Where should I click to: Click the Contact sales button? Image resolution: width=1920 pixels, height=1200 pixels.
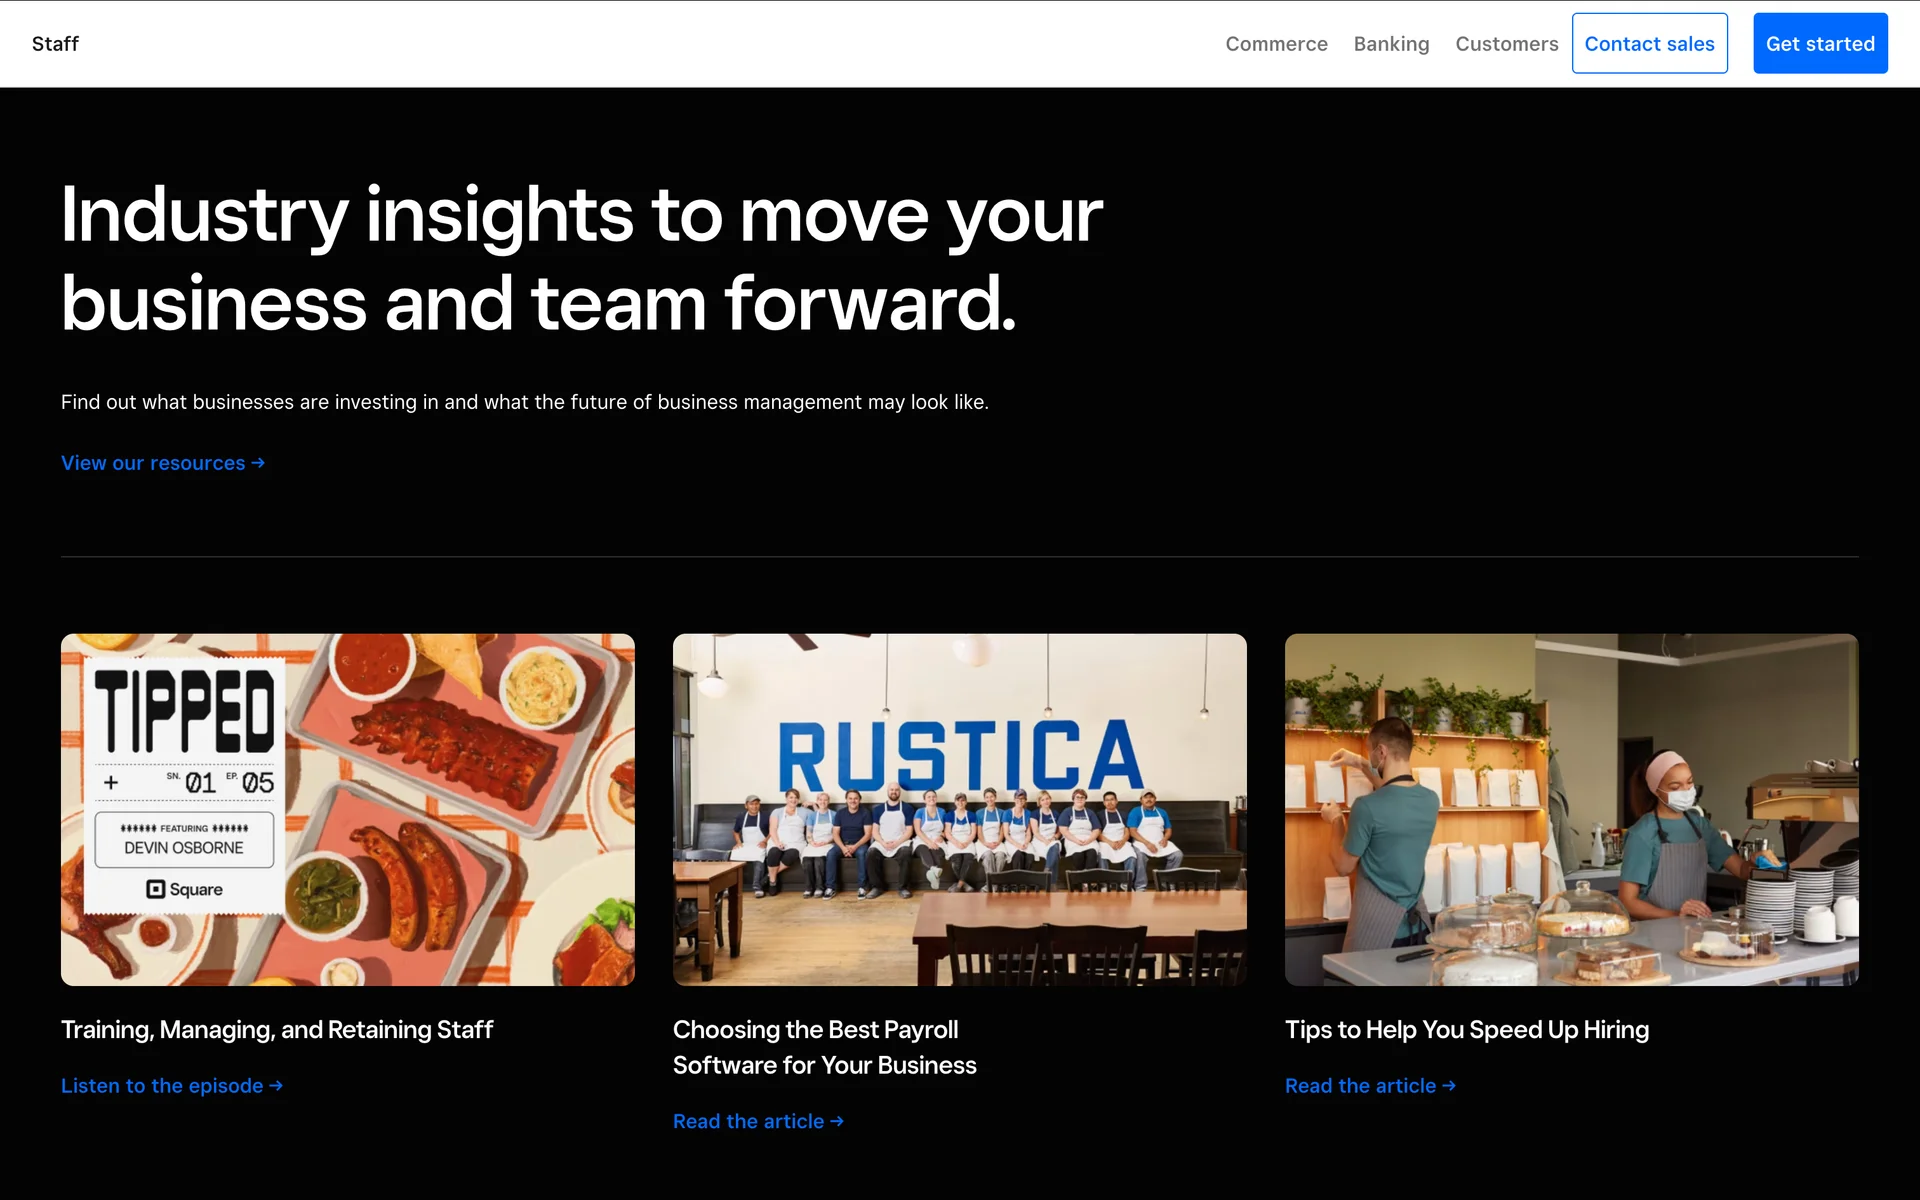pos(1649,44)
